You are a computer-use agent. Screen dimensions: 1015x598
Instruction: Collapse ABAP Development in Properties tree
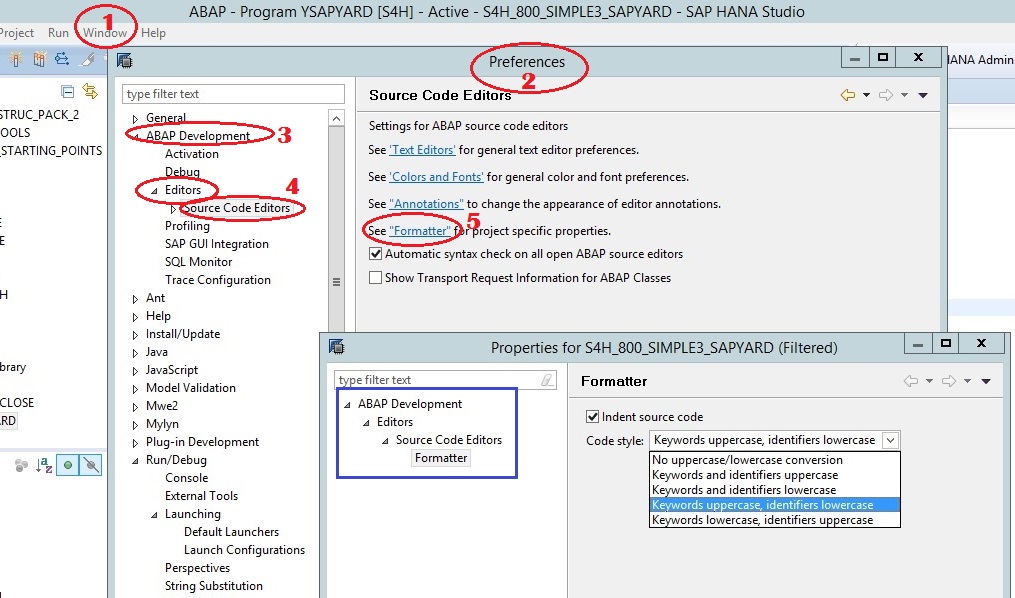(347, 405)
